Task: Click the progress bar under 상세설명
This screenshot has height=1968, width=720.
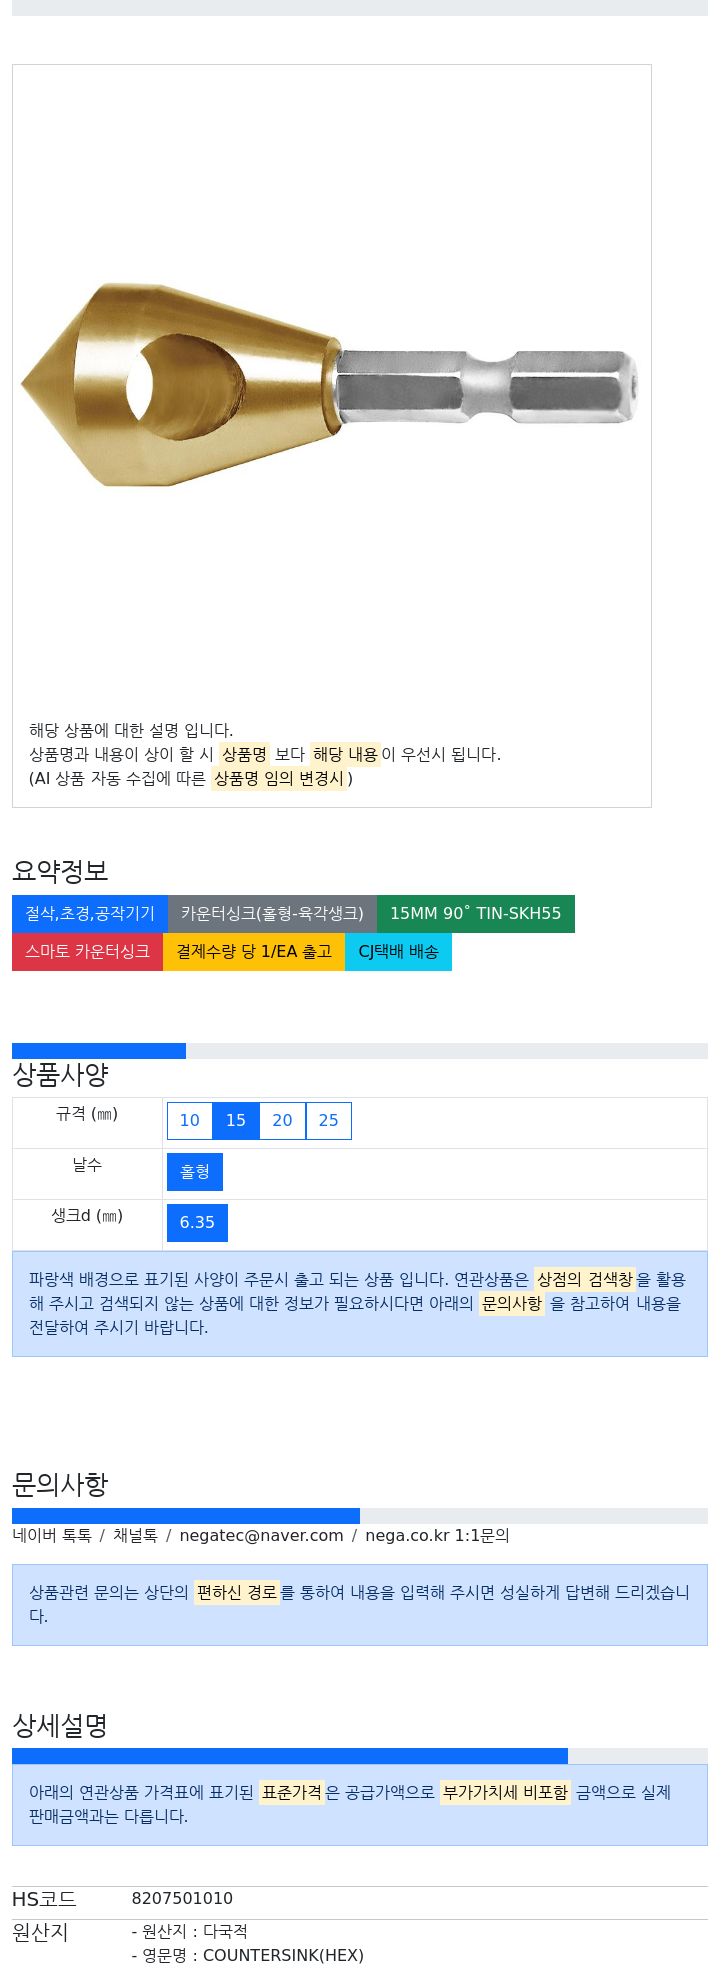Action: tap(360, 1756)
